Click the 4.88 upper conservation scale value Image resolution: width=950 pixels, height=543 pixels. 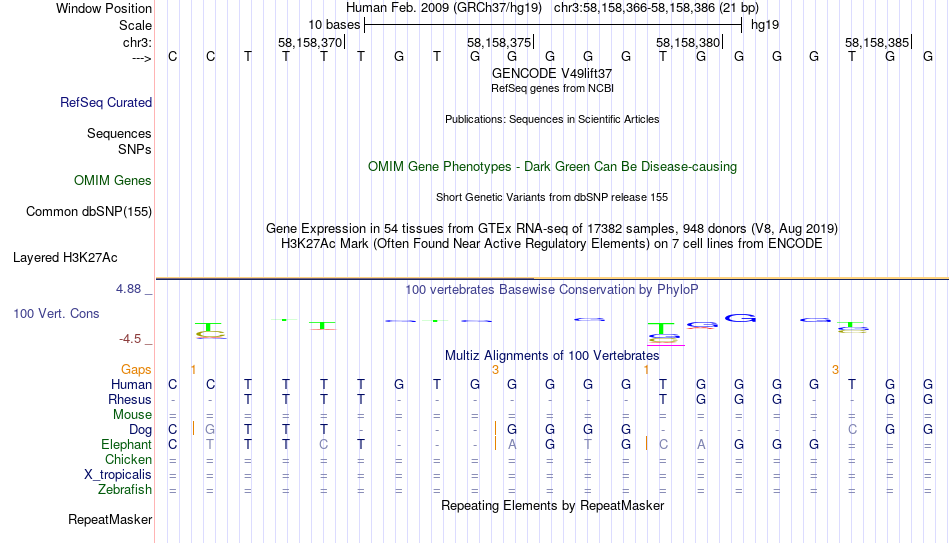(128, 289)
